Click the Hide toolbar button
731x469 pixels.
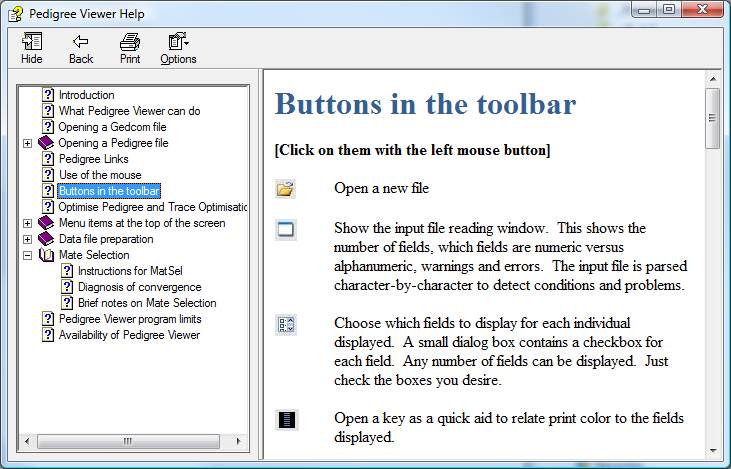pyautogui.click(x=32, y=48)
